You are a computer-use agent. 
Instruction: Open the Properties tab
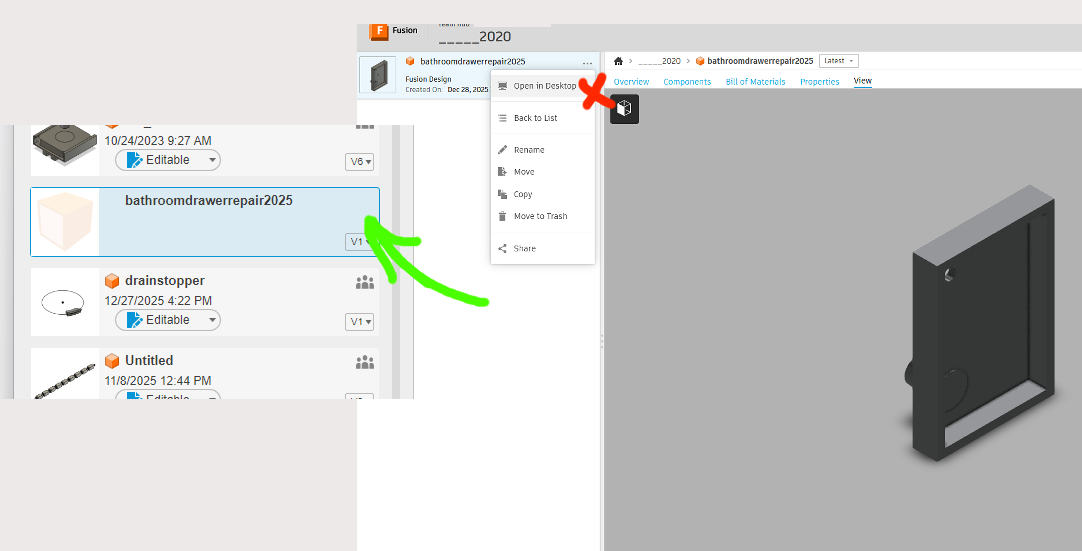point(820,81)
